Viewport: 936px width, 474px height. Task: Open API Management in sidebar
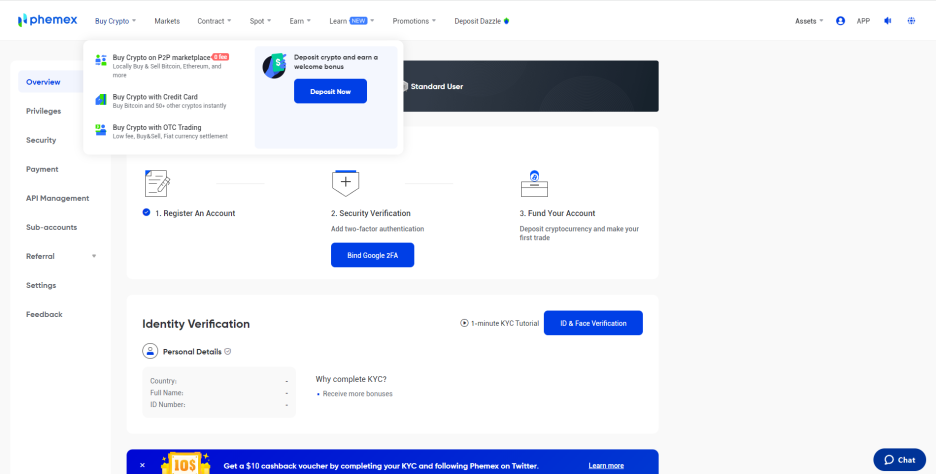(x=57, y=198)
